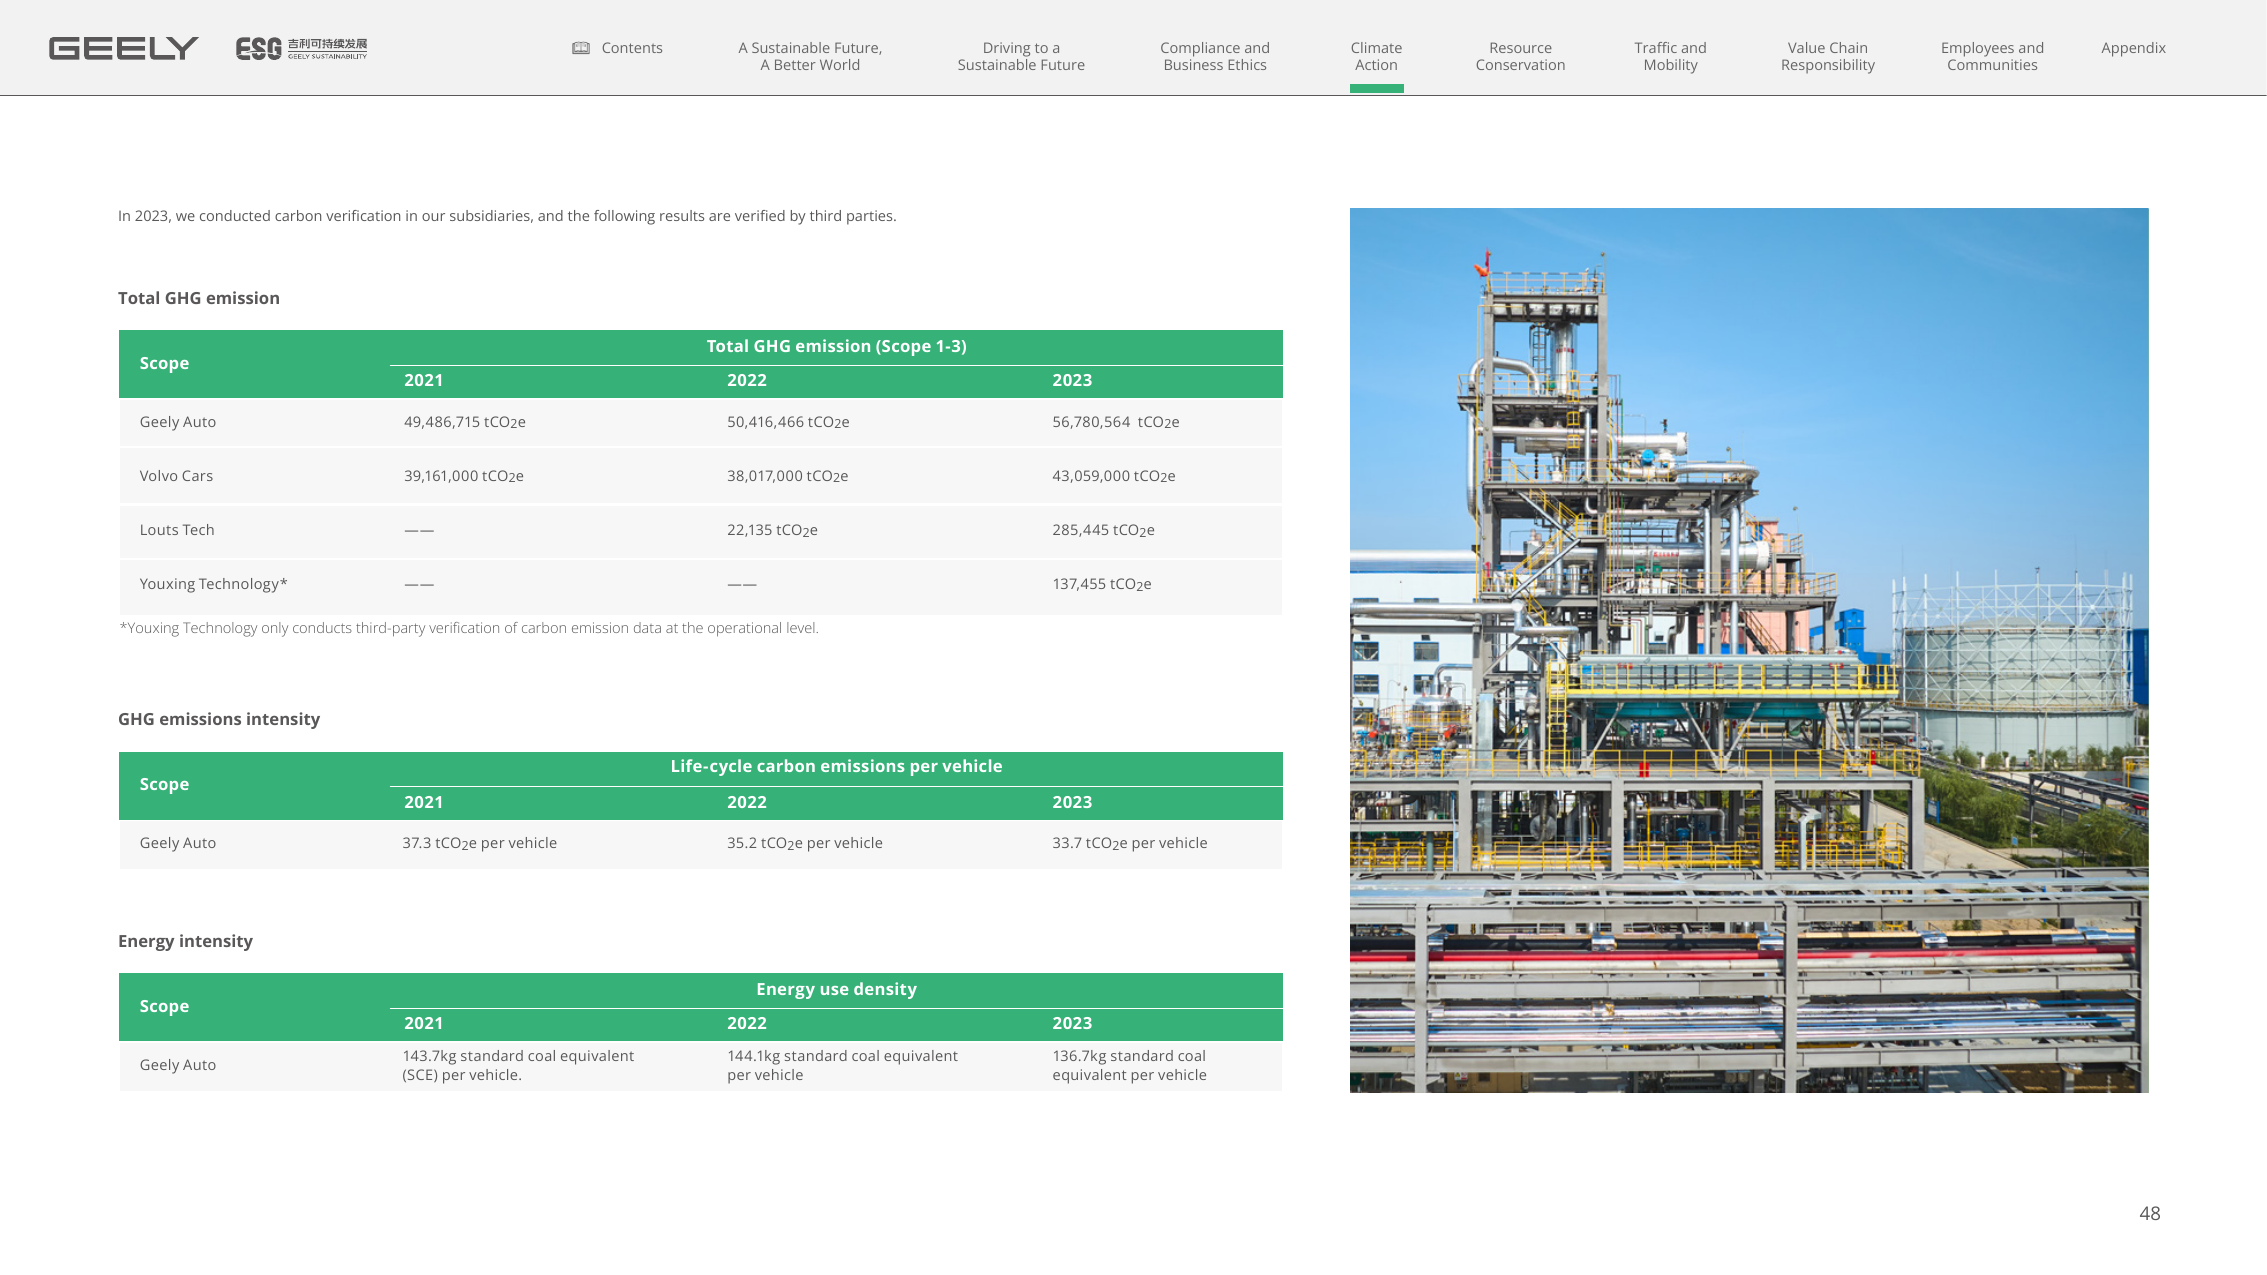This screenshot has height=1275, width=2267.
Task: Select Volvo Cars 39,161,000 tCO2e cell
Action: (463, 476)
